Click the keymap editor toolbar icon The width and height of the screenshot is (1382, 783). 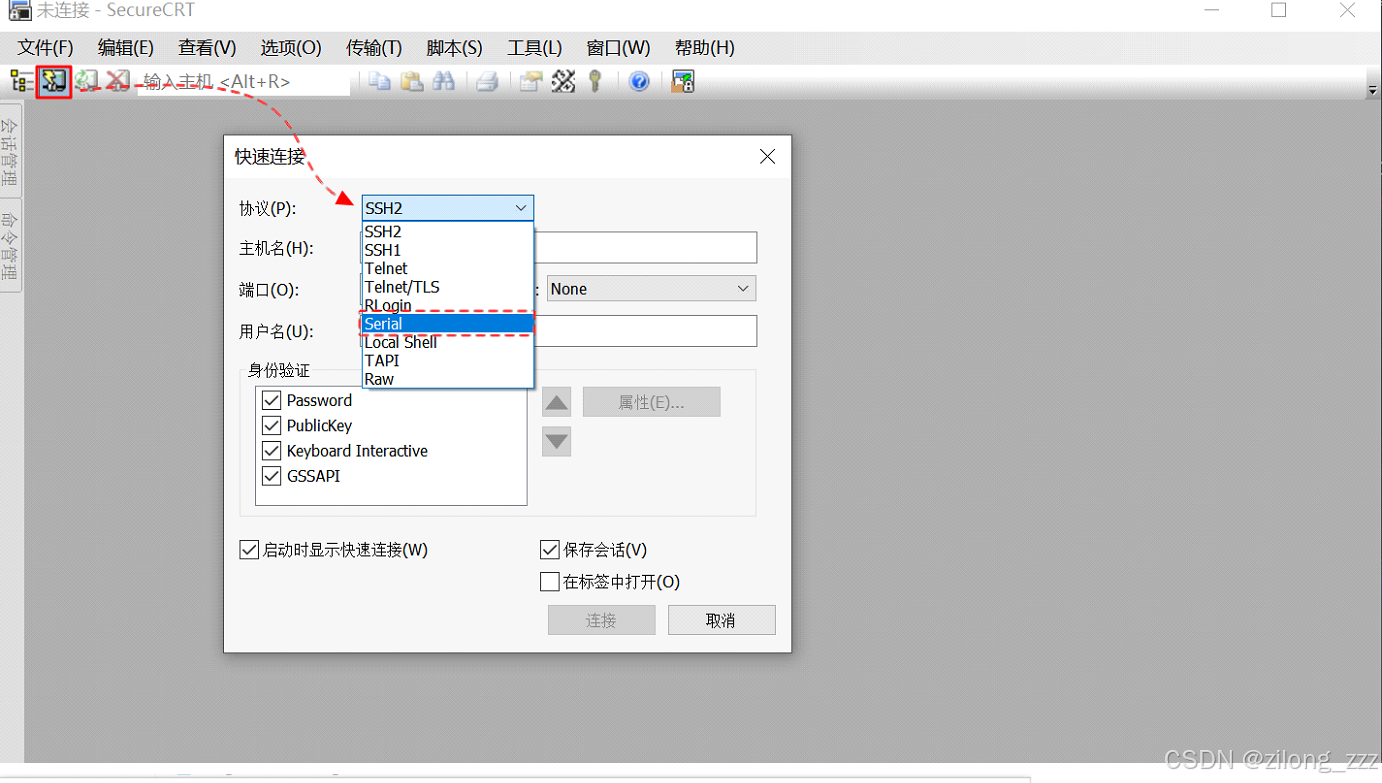pos(563,81)
